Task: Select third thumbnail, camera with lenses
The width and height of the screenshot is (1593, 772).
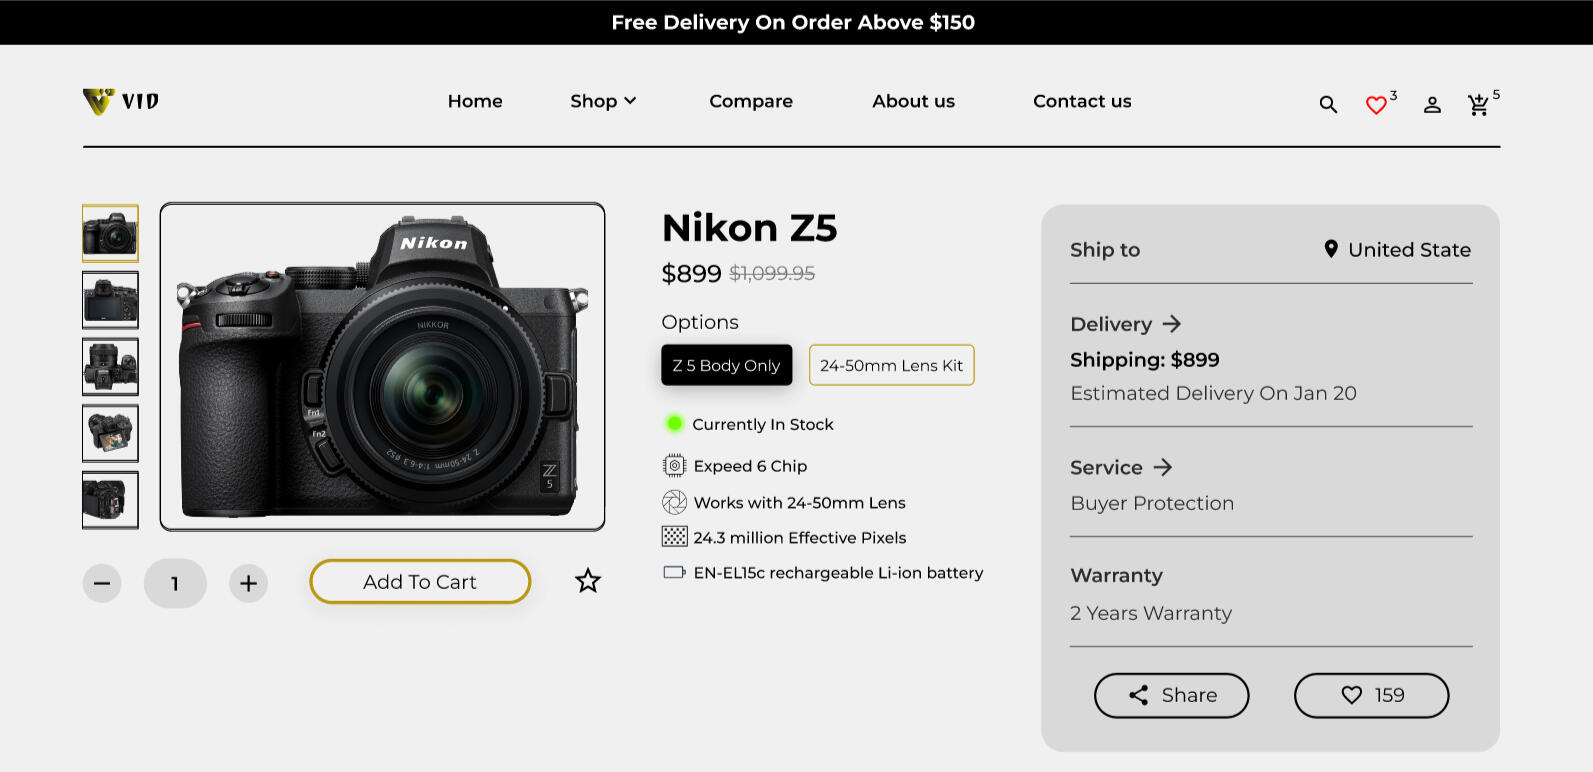Action: point(110,367)
